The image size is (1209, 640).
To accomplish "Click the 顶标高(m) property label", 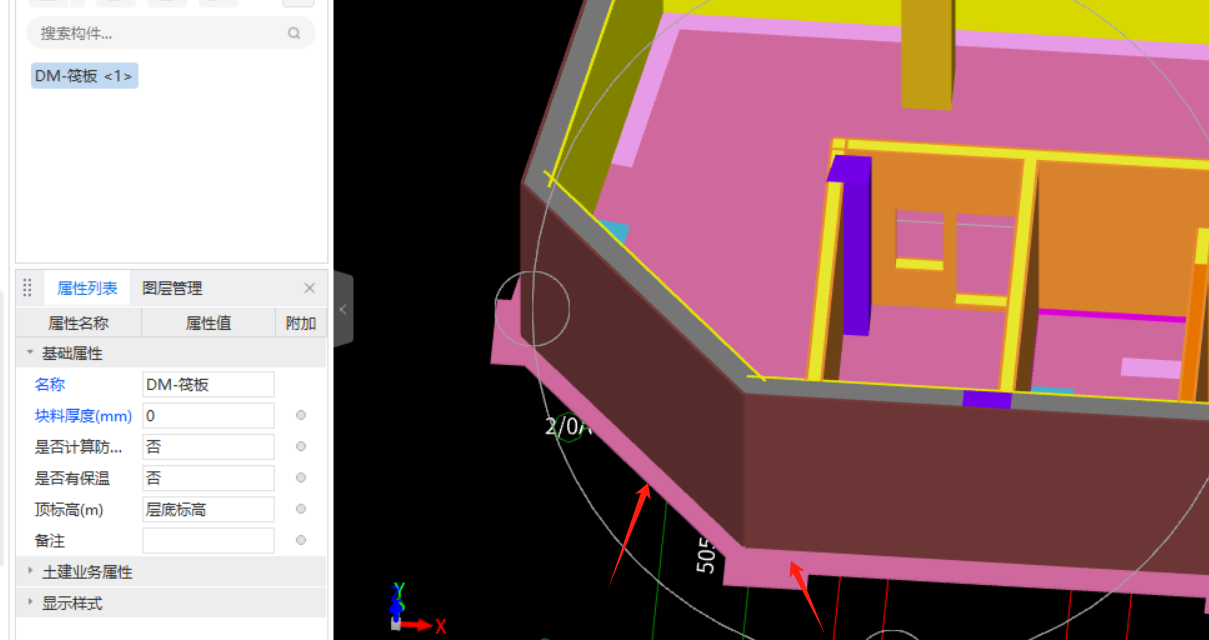I will (69, 510).
